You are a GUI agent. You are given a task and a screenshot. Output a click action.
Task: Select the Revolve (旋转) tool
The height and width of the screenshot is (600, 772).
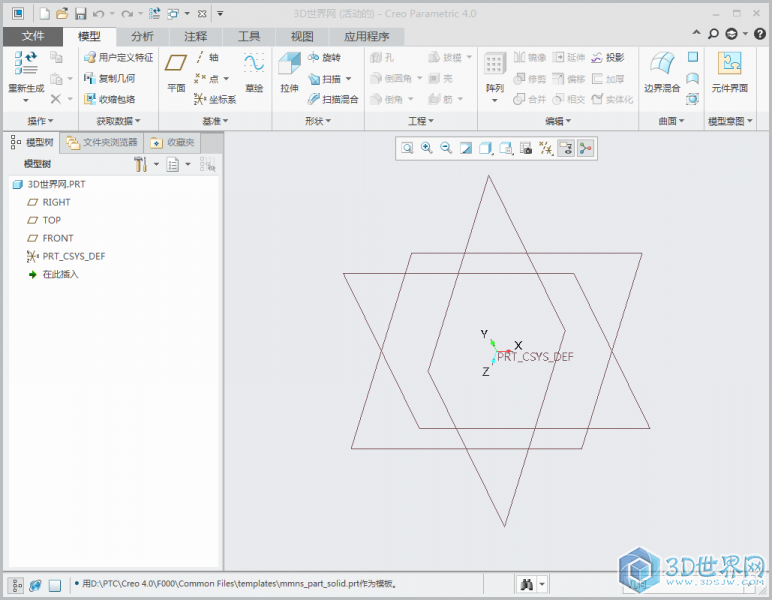tap(324, 58)
